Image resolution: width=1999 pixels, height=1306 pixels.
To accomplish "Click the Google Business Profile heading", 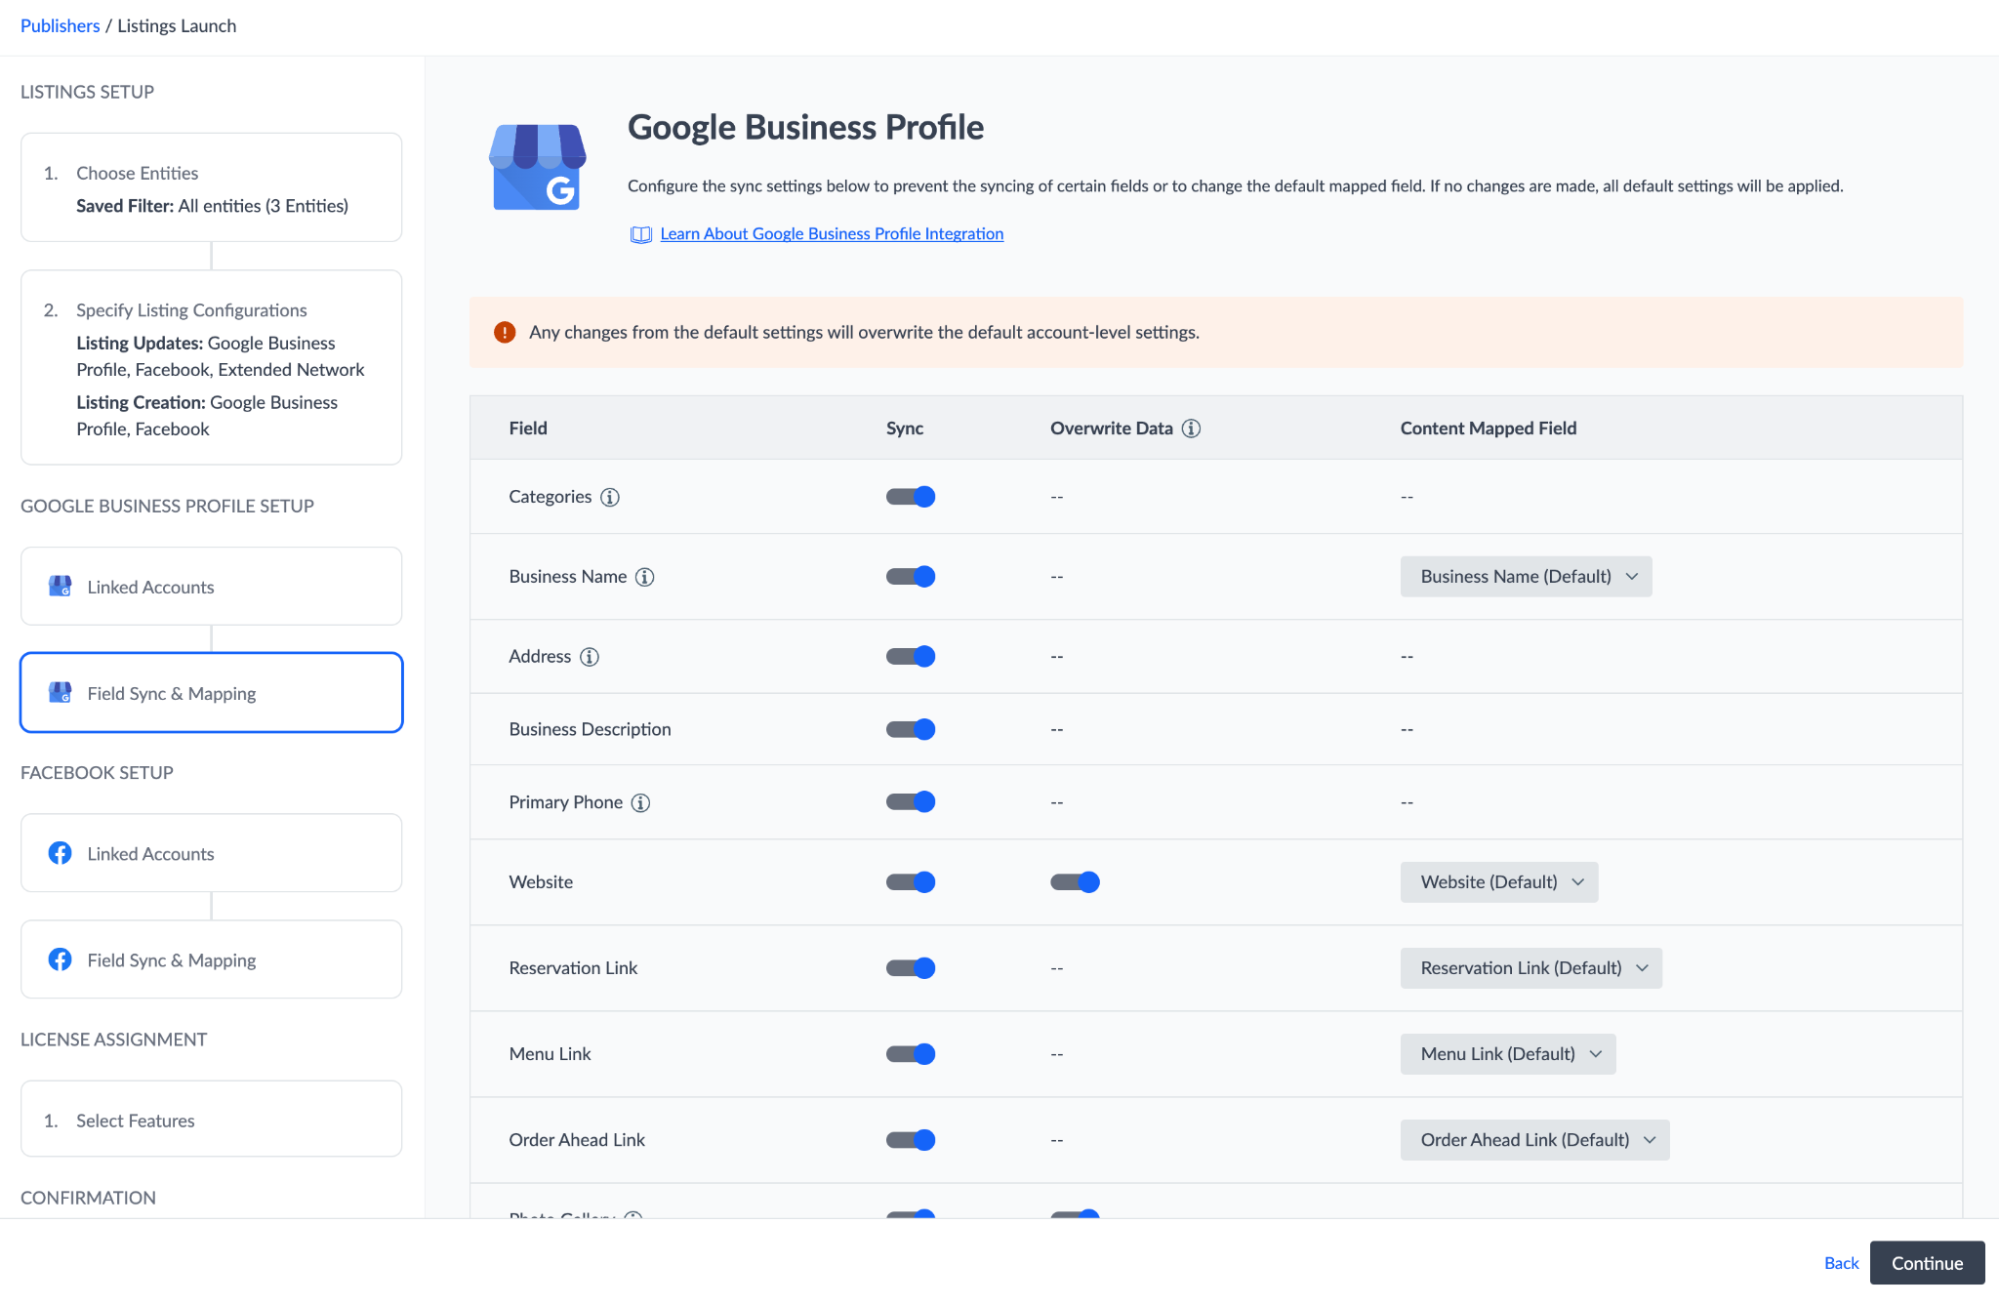I will point(805,128).
